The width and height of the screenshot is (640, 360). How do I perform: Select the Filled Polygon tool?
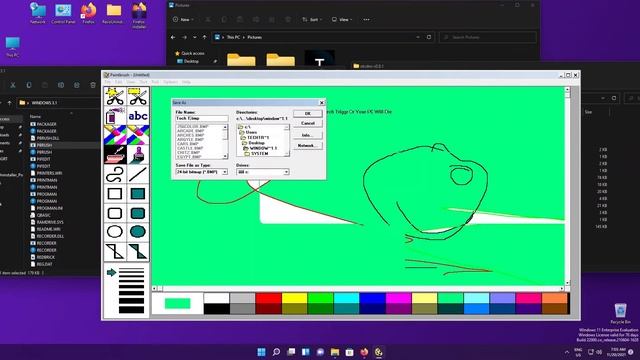click(138, 251)
